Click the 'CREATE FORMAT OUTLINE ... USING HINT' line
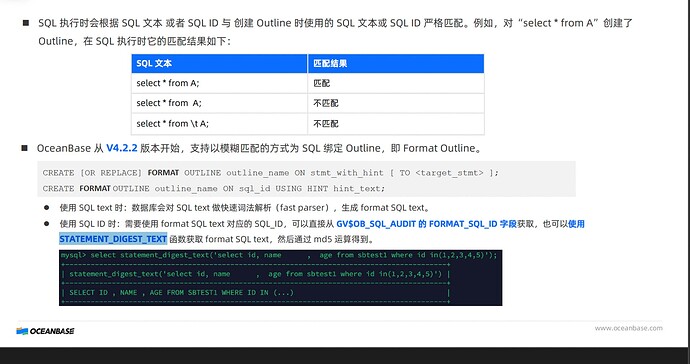 point(213,188)
